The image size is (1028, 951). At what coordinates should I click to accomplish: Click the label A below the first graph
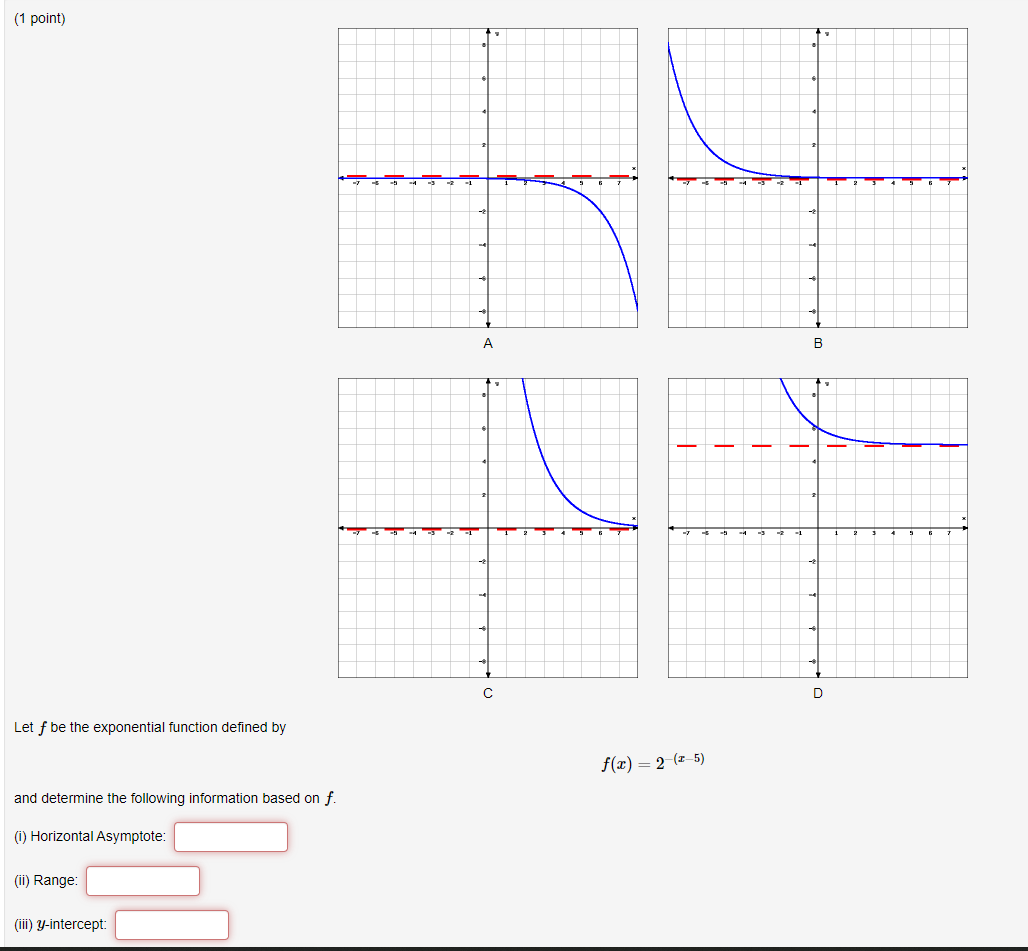pyautogui.click(x=488, y=344)
